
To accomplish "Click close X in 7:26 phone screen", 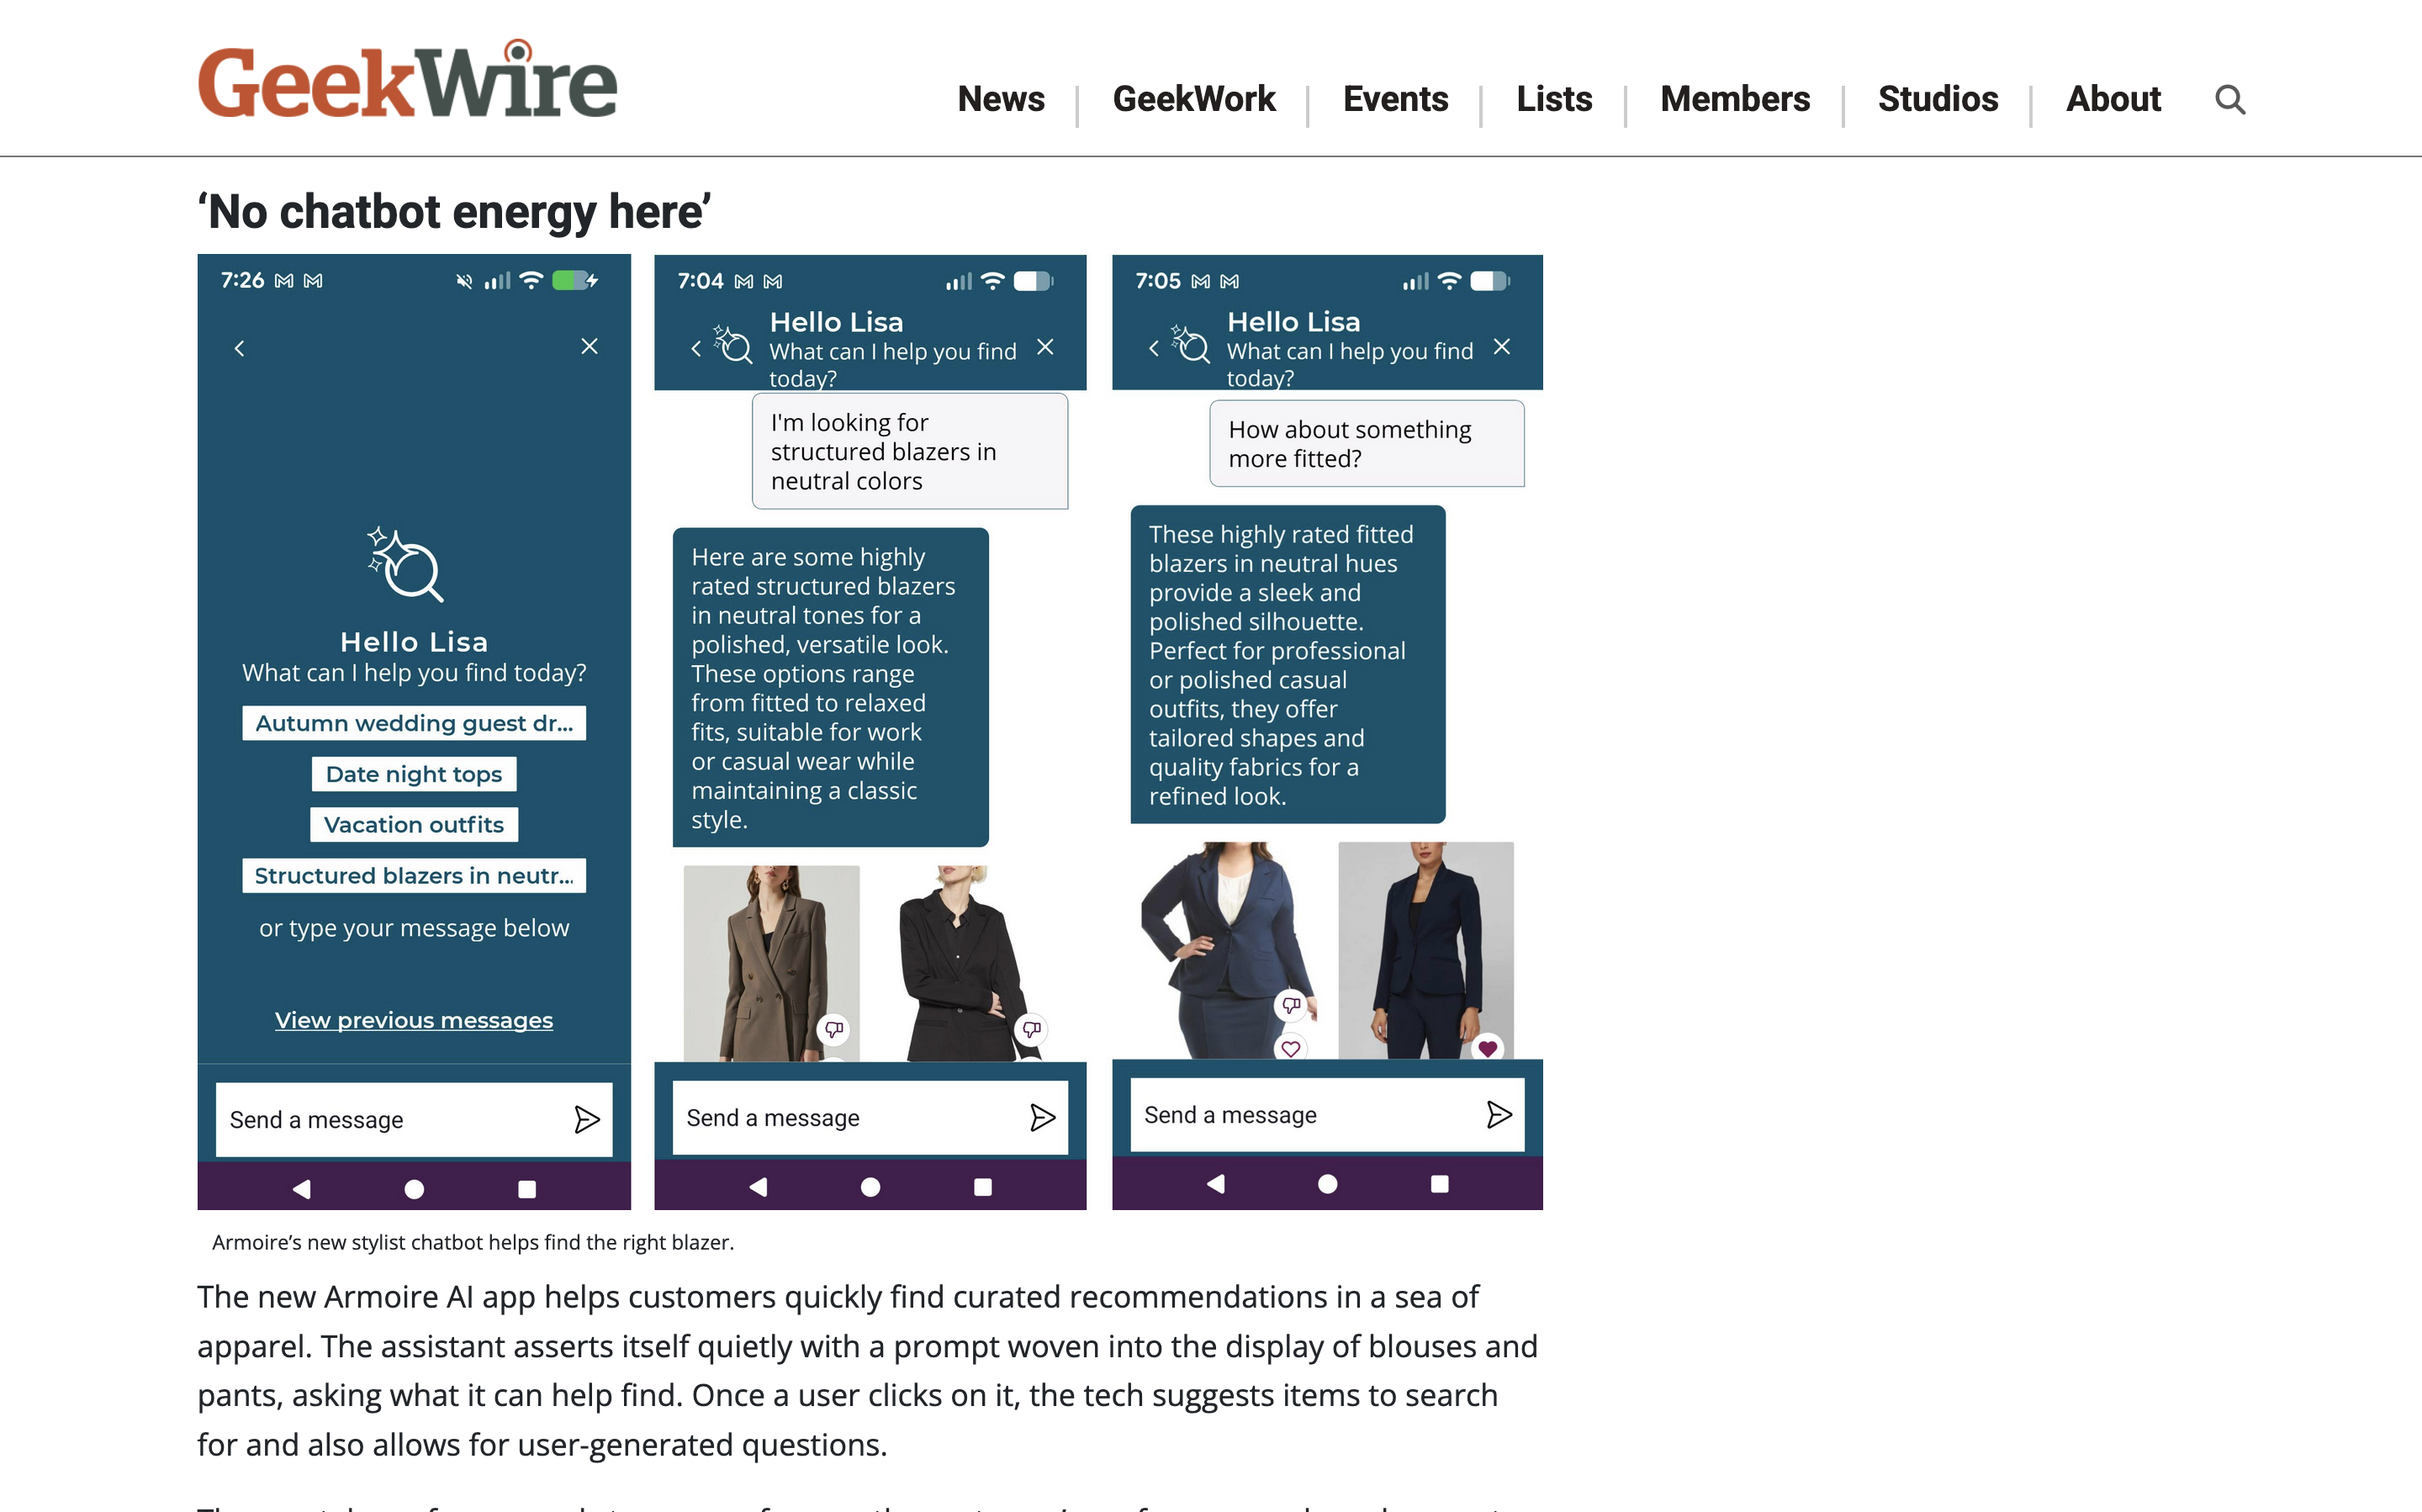I will [589, 346].
